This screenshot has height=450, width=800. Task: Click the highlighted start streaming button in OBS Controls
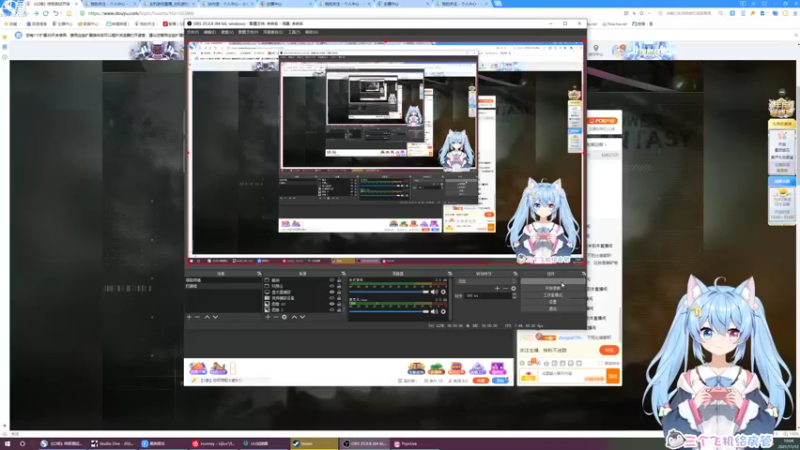(x=553, y=281)
